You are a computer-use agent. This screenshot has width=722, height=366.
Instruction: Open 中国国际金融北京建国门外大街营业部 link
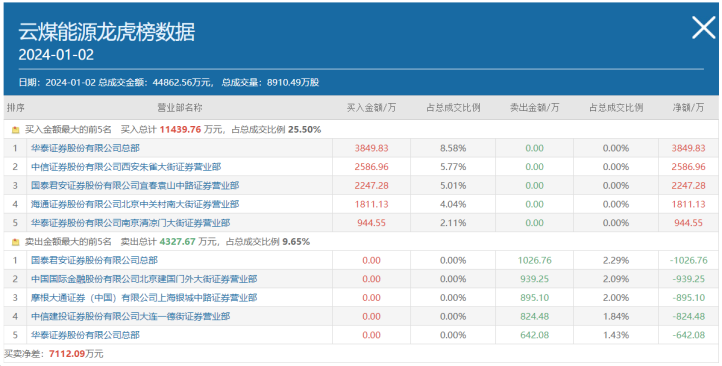[x=144, y=279]
